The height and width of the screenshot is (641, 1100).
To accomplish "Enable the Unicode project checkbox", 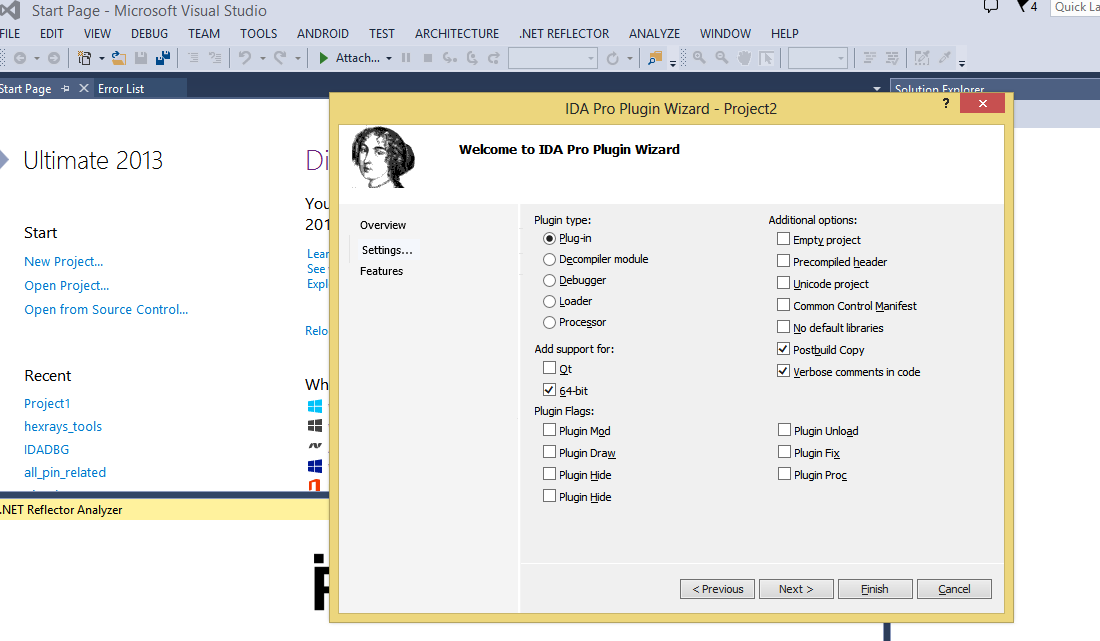I will (x=784, y=283).
